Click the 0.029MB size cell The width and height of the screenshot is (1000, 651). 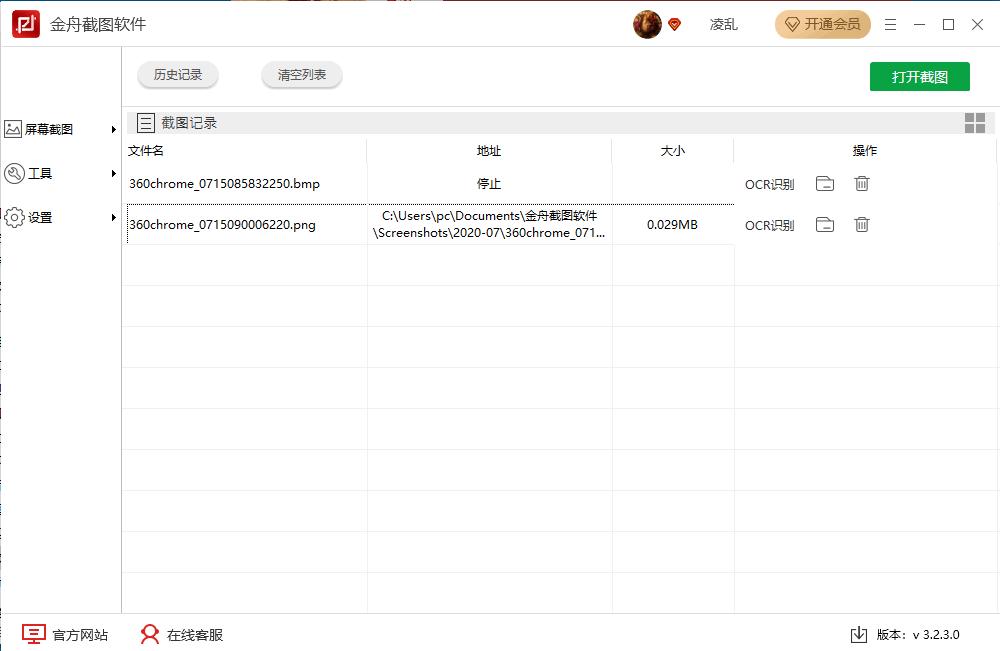point(672,224)
